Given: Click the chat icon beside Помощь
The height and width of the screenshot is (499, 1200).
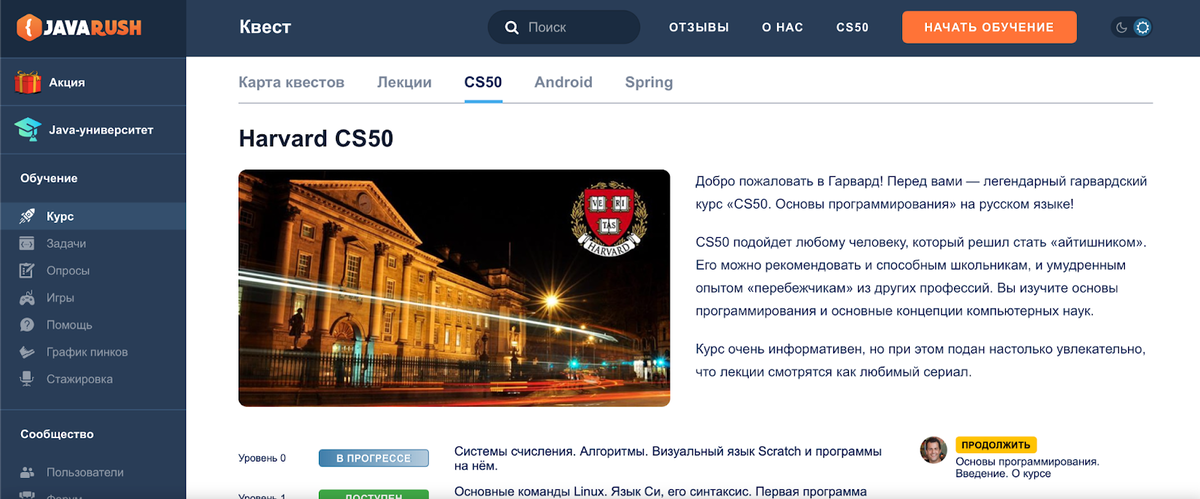Looking at the screenshot, I should pyautogui.click(x=27, y=324).
